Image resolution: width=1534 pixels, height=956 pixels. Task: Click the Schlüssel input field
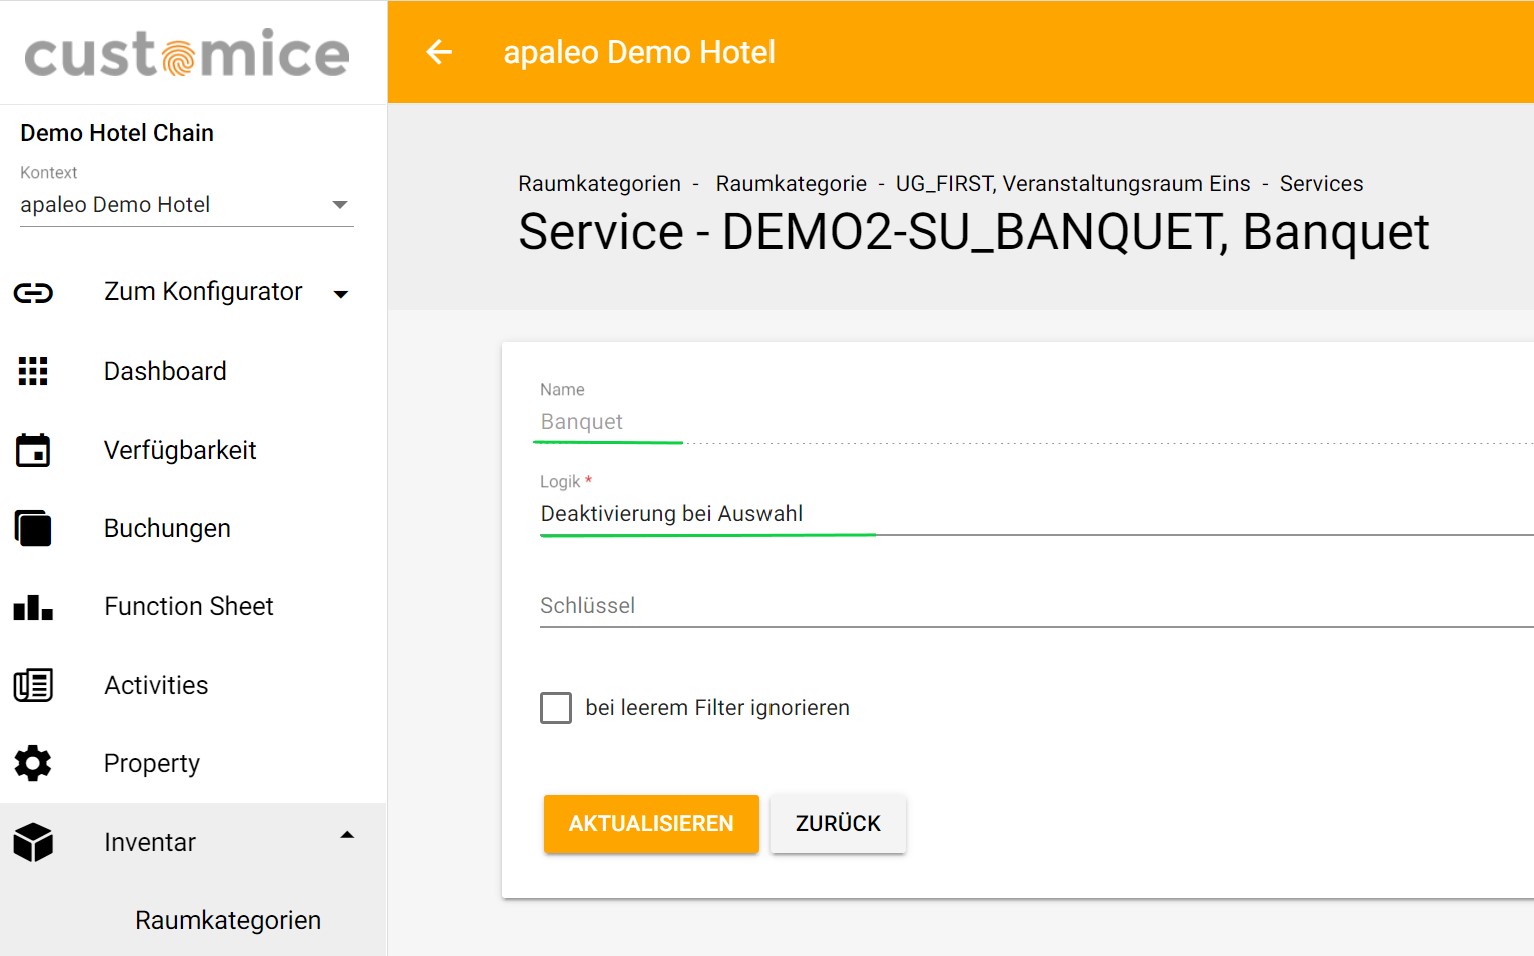pos(1037,606)
